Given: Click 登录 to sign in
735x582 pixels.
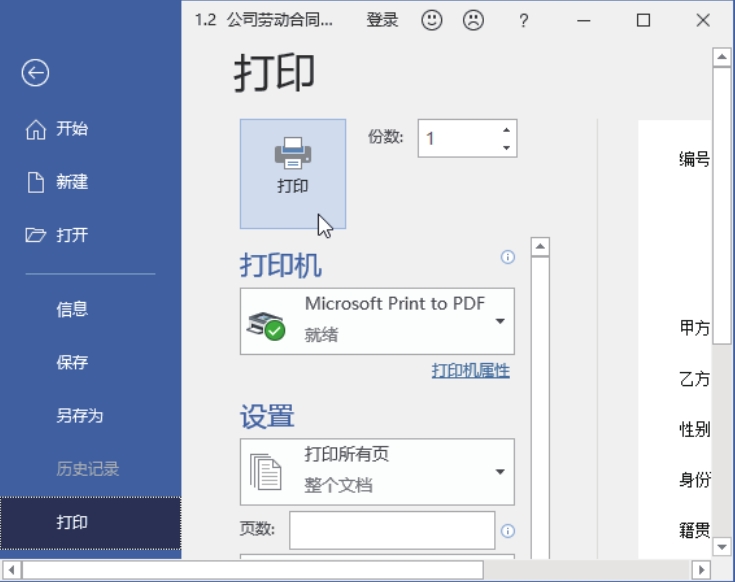Looking at the screenshot, I should pos(382,20).
